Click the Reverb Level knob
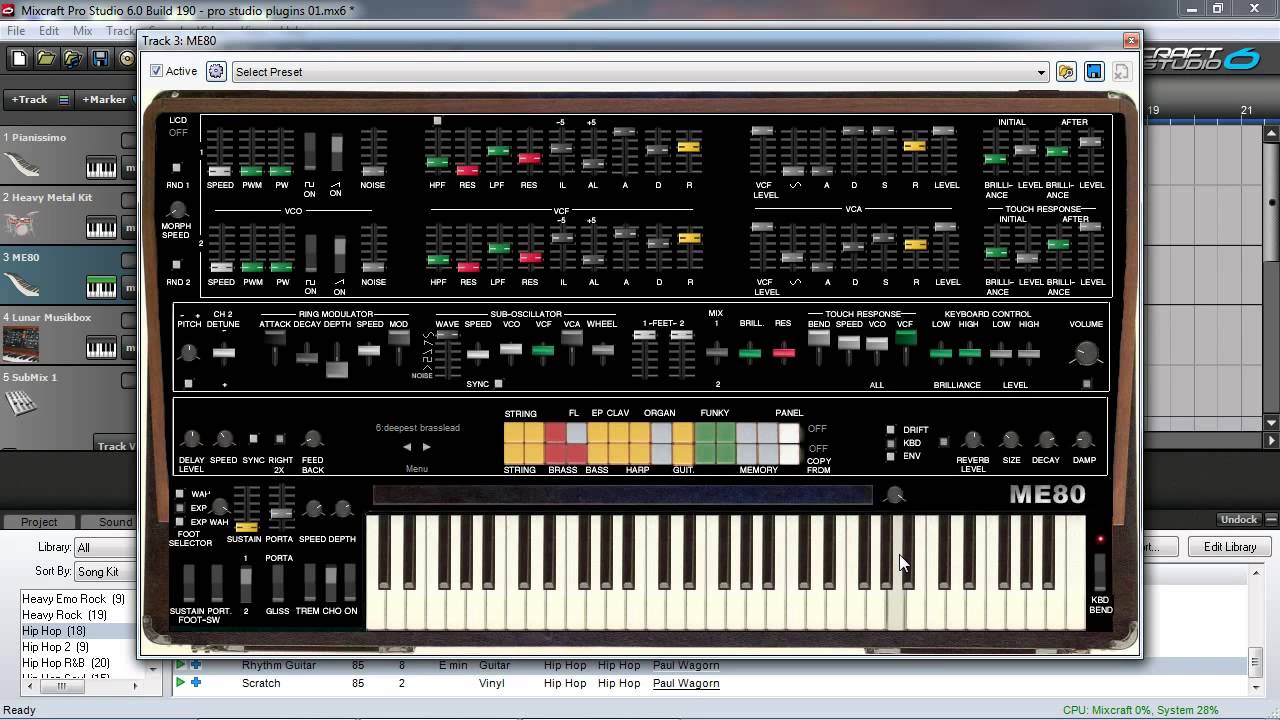The height and width of the screenshot is (720, 1280). [x=972, y=440]
